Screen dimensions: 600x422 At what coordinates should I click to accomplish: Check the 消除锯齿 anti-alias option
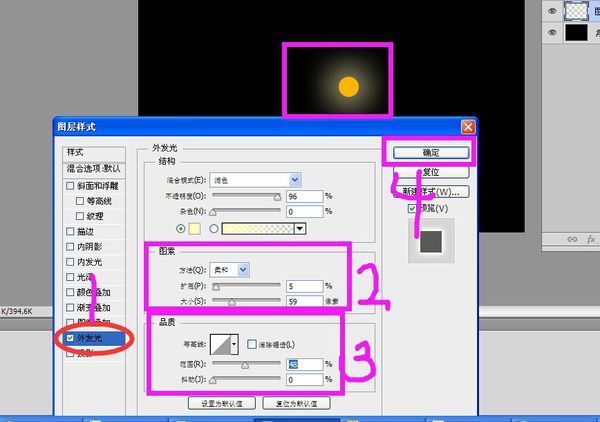[252, 344]
